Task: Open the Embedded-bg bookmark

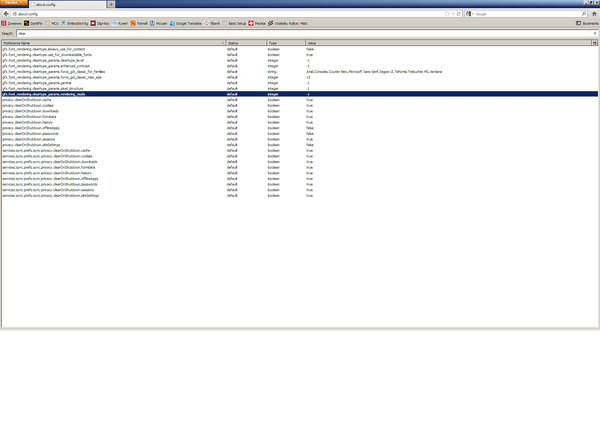Action: 75,23
